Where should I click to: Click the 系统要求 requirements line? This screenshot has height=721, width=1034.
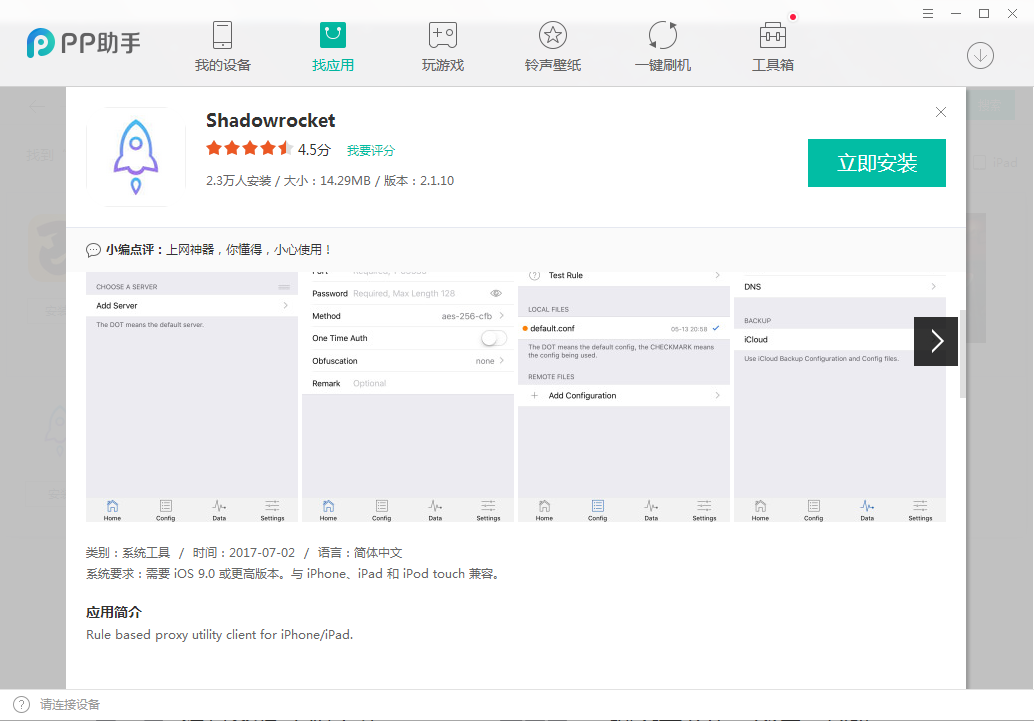[x=294, y=574]
